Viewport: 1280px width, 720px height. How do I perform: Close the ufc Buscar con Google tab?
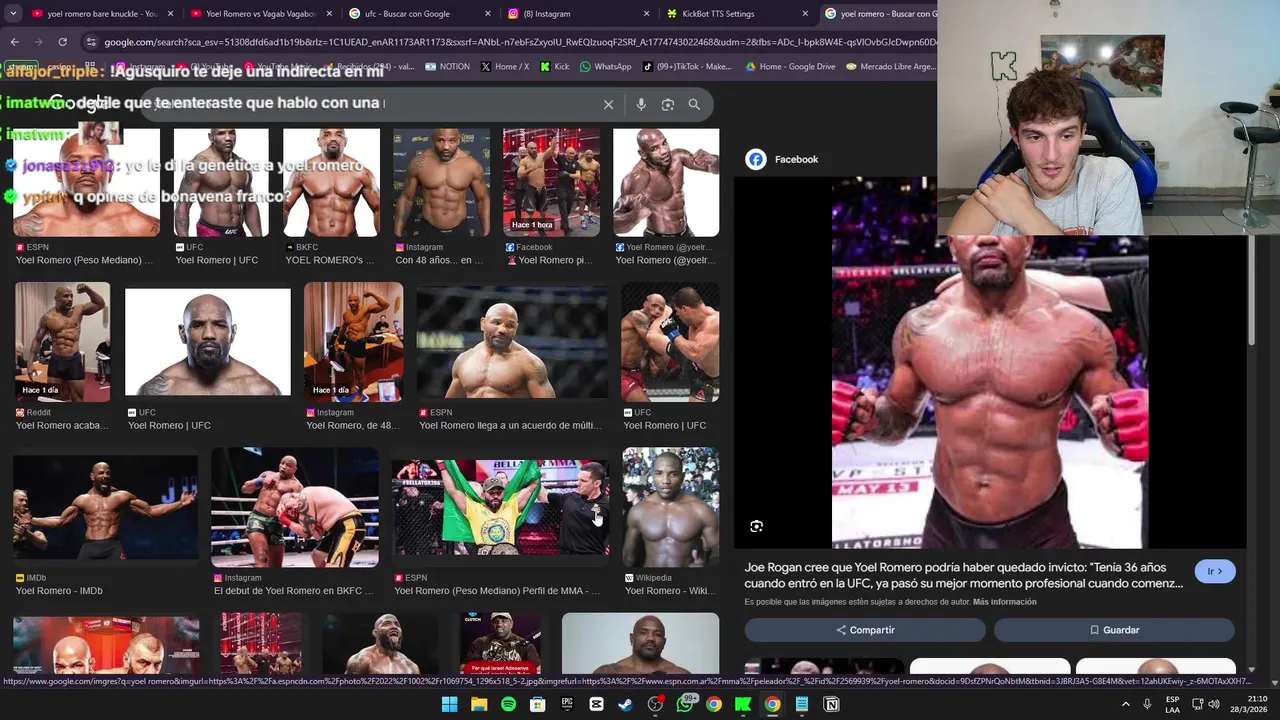coord(488,14)
